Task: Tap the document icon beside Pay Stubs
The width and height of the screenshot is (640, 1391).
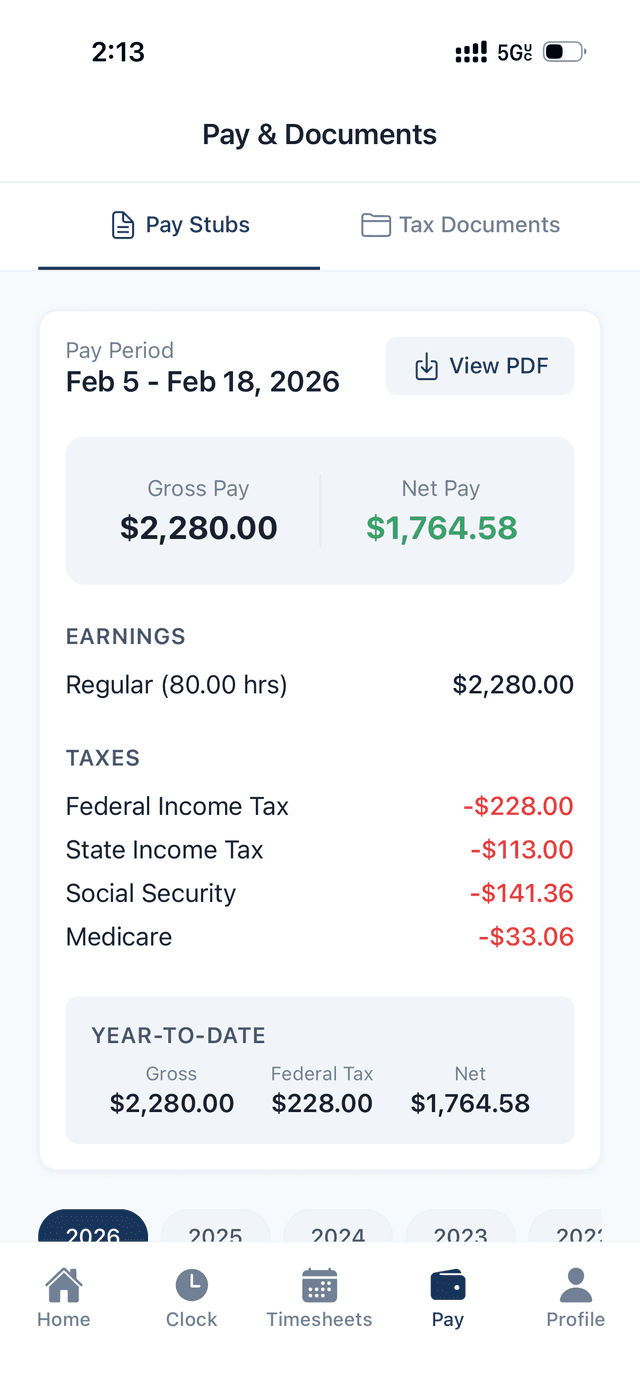Action: point(121,224)
